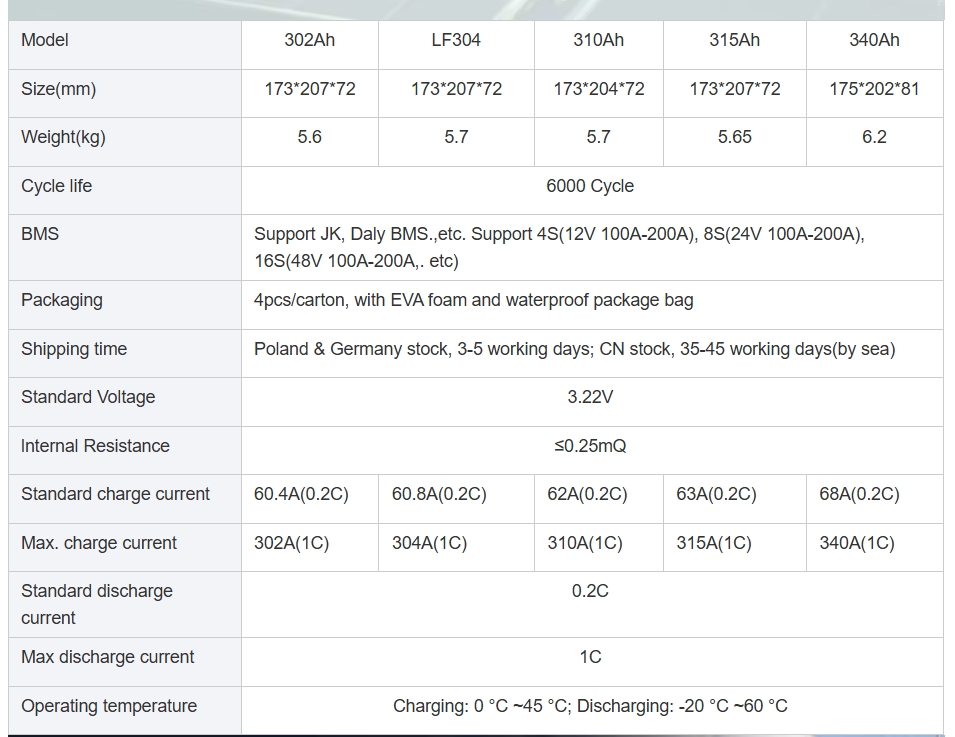Click the 340Ah model column header
The image size is (955, 737).
(x=874, y=40)
